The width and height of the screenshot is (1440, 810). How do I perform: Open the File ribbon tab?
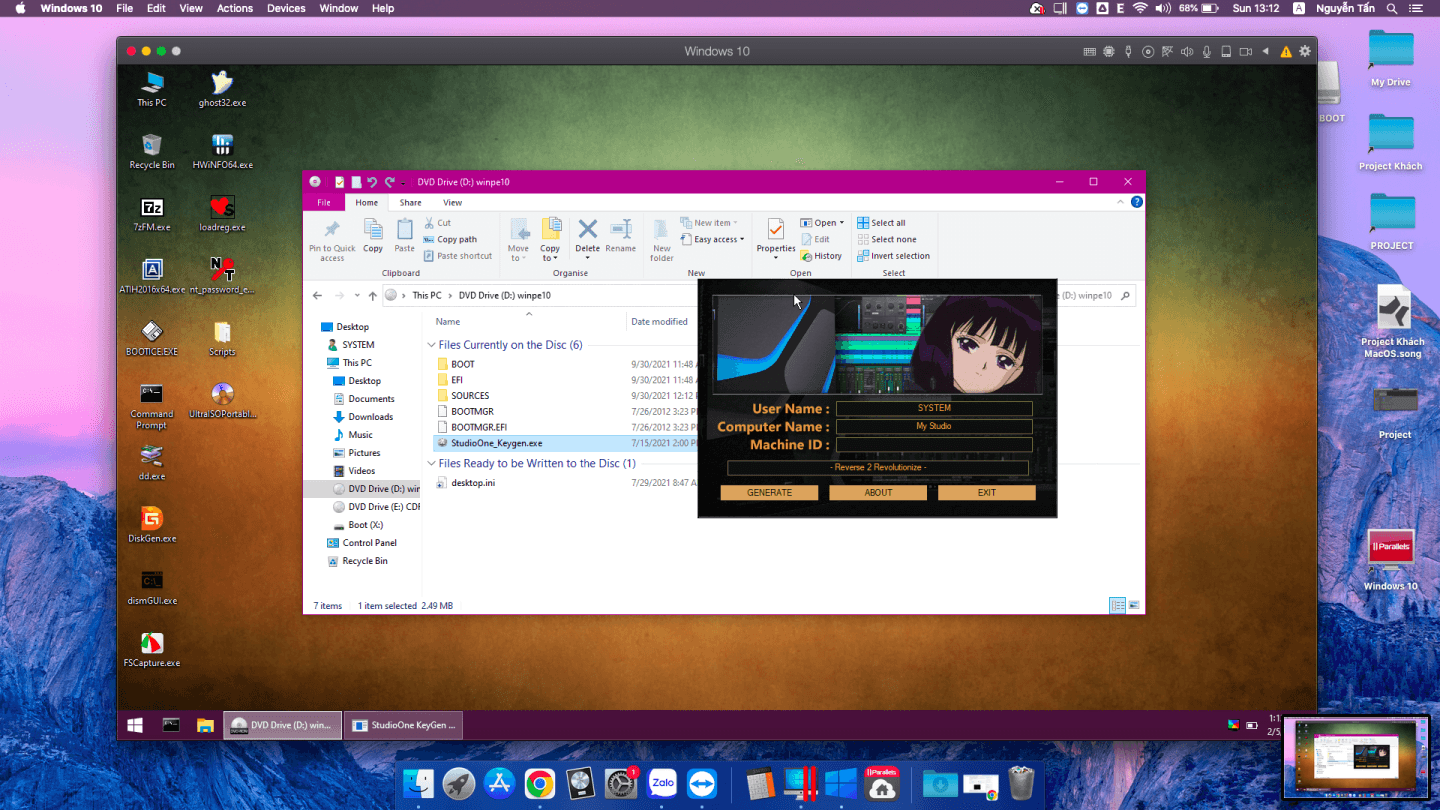tap(324, 202)
